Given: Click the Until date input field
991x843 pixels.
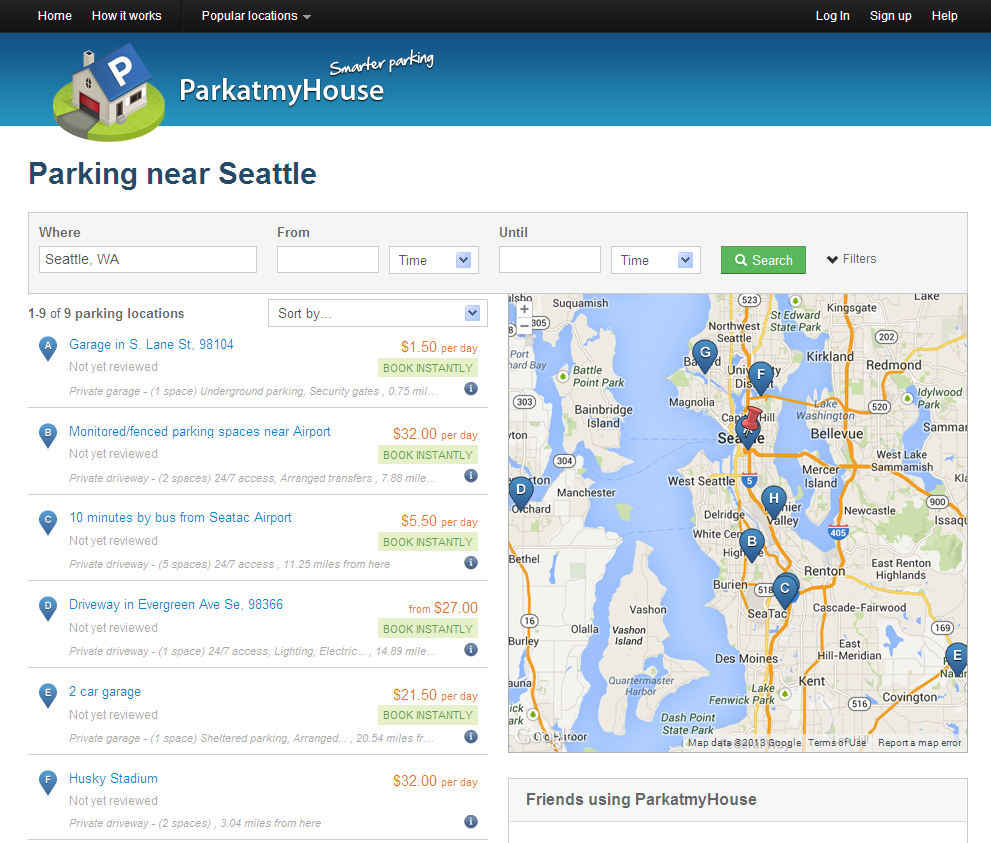Looking at the screenshot, I should pyautogui.click(x=549, y=260).
